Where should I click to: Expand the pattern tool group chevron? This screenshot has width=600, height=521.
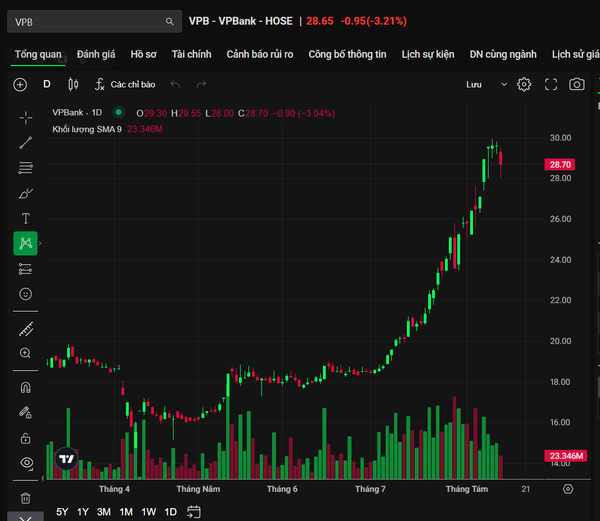pyautogui.click(x=40, y=243)
